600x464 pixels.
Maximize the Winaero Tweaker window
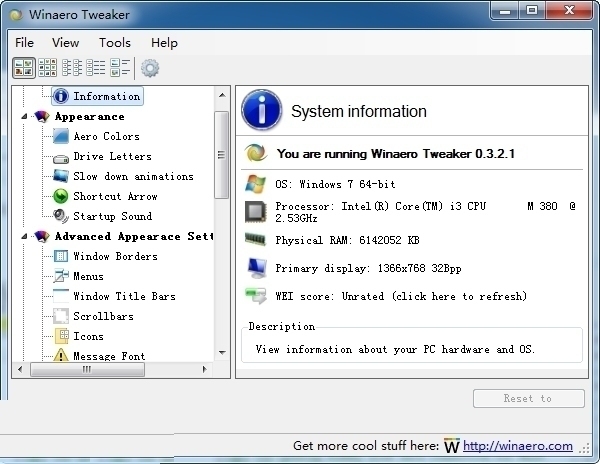(532, 10)
